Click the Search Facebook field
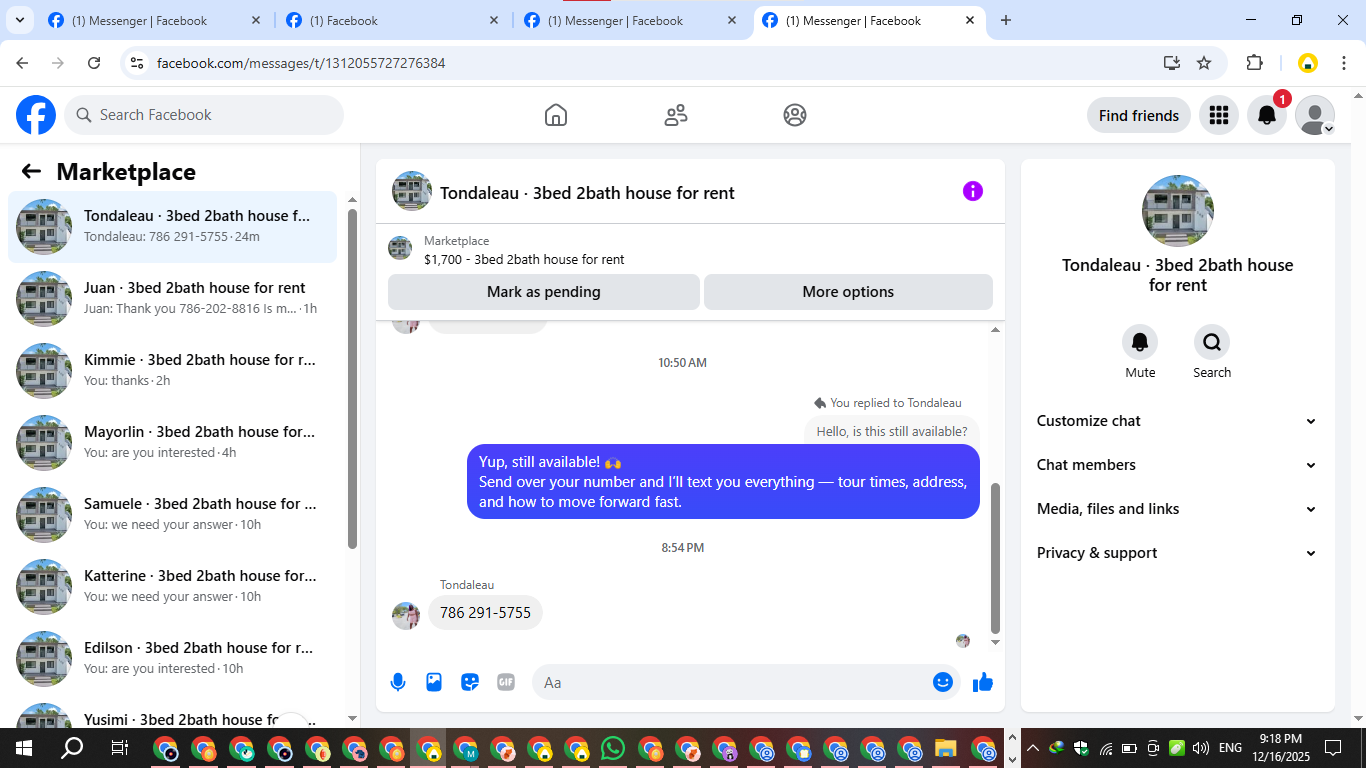The height and width of the screenshot is (768, 1366). 204,115
